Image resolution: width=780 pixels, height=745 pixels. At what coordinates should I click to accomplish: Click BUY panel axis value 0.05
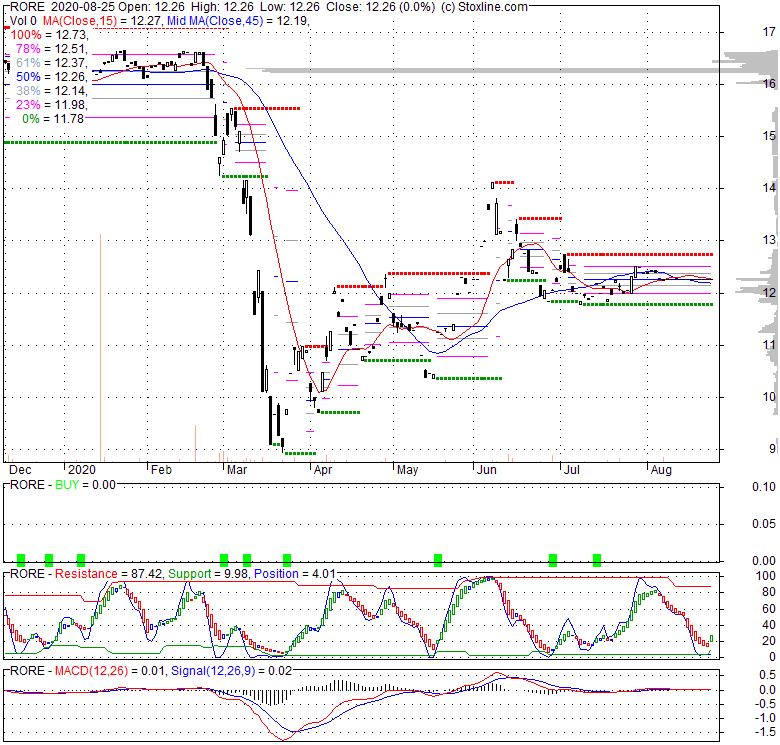(764, 524)
